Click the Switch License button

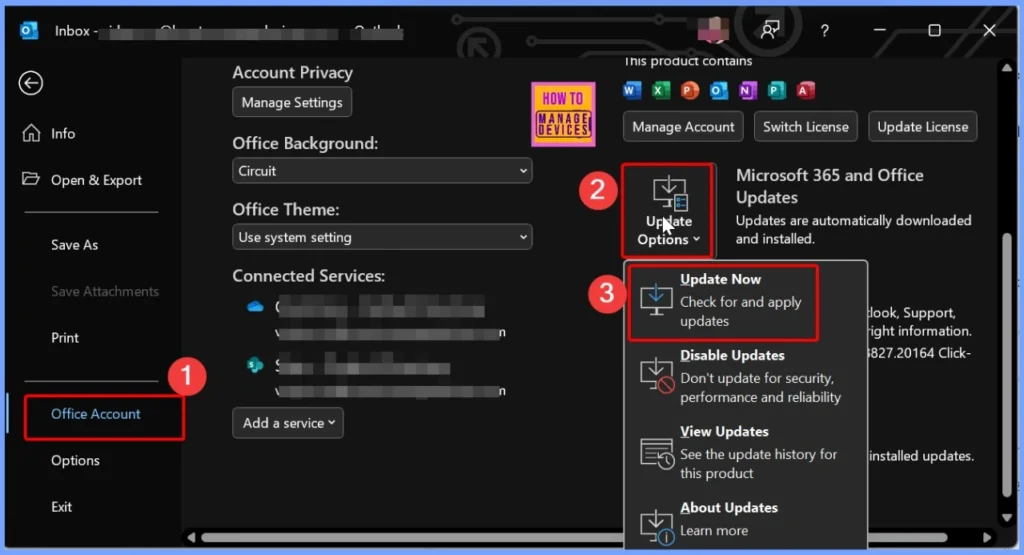pos(806,127)
